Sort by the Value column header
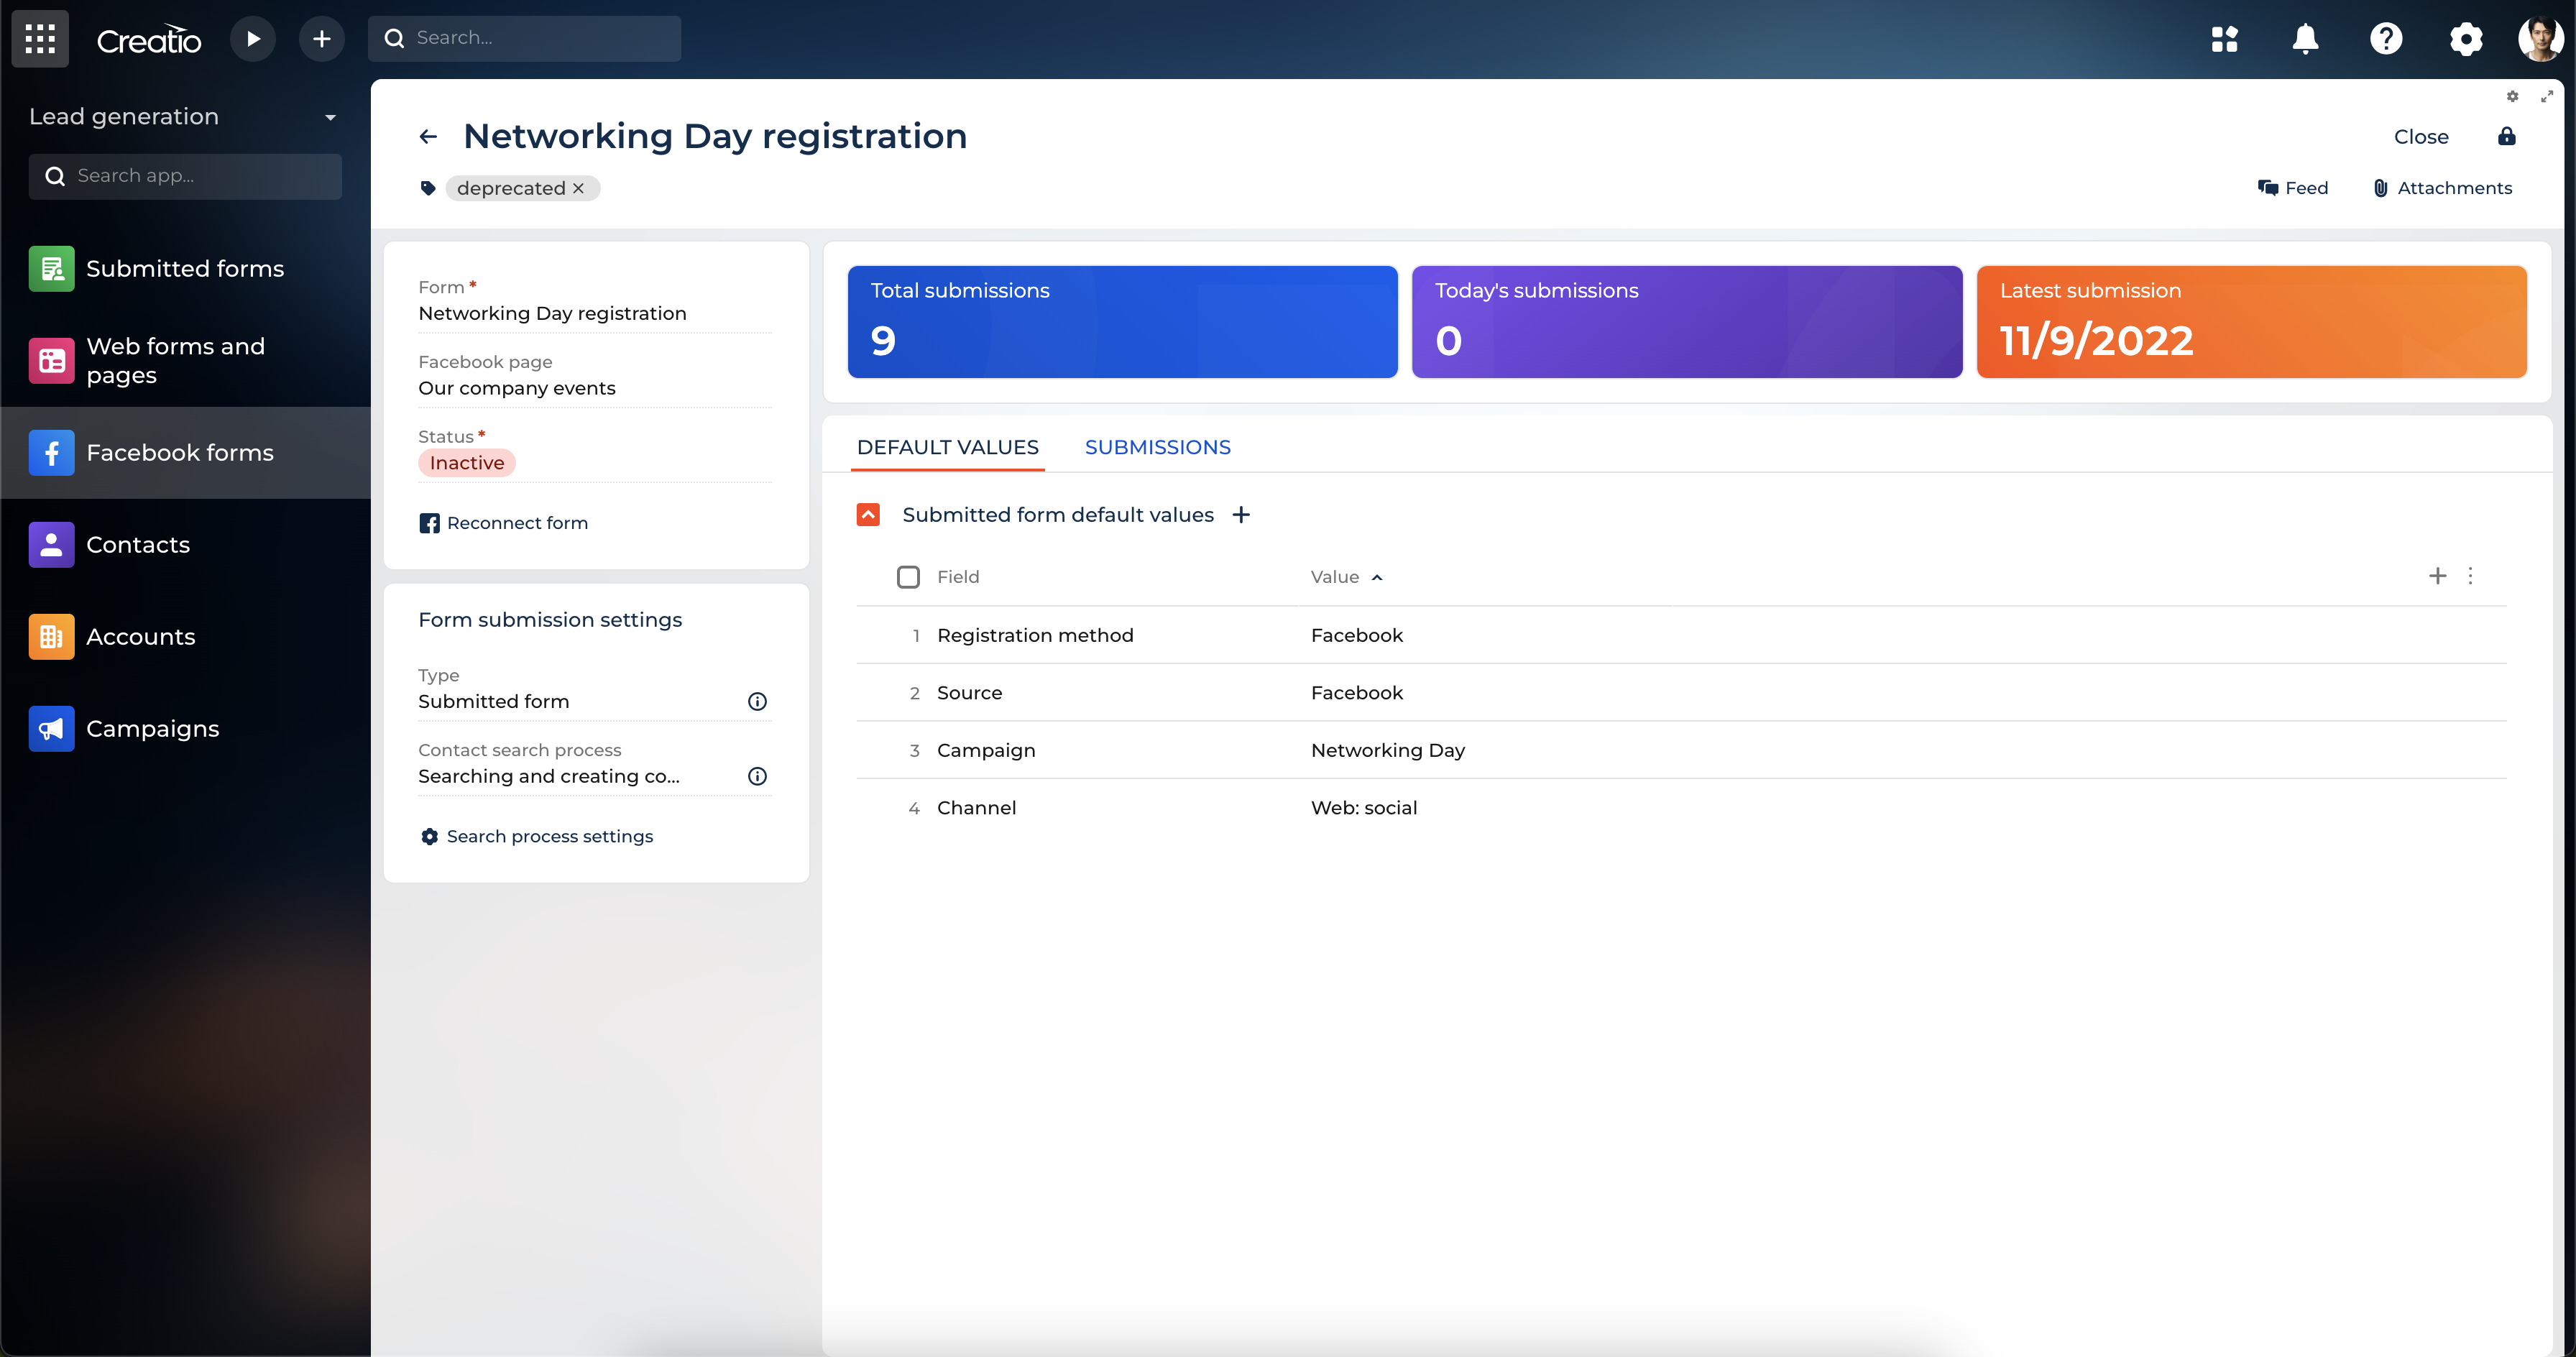 tap(1335, 577)
